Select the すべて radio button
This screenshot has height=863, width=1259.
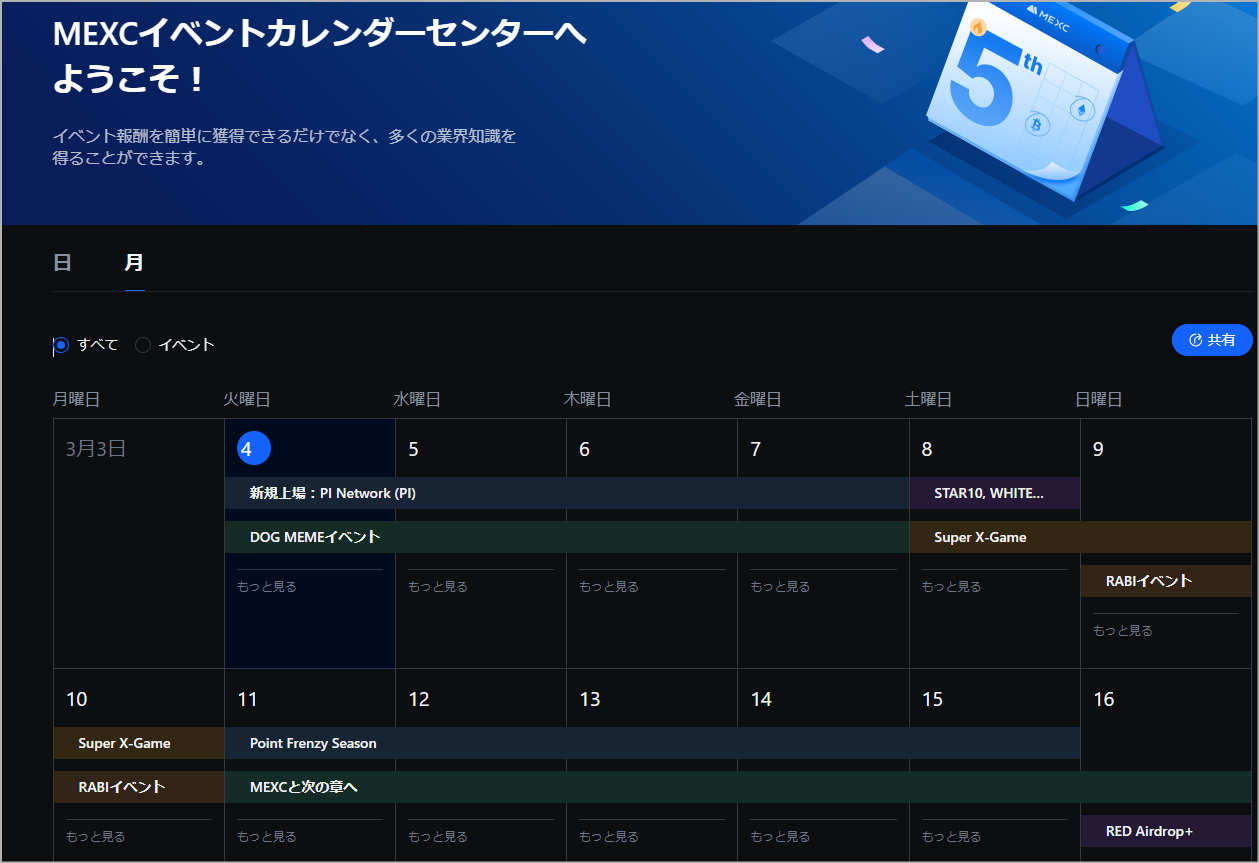61,345
